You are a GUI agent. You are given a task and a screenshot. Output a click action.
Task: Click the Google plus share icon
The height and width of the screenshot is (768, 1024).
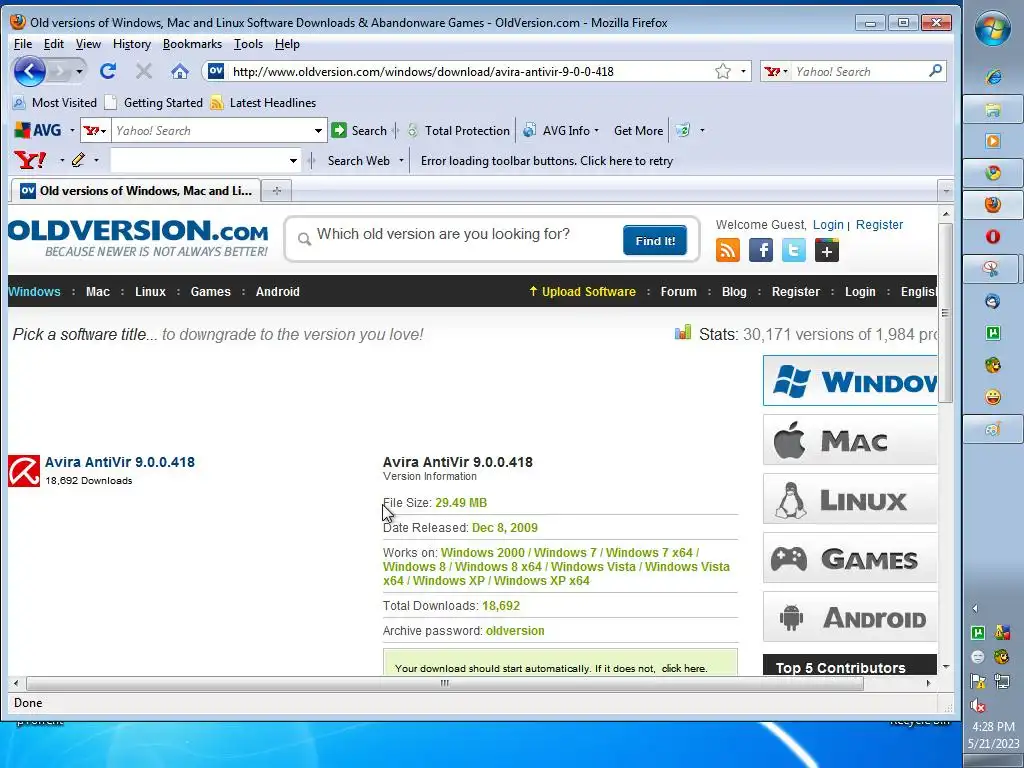[827, 250]
